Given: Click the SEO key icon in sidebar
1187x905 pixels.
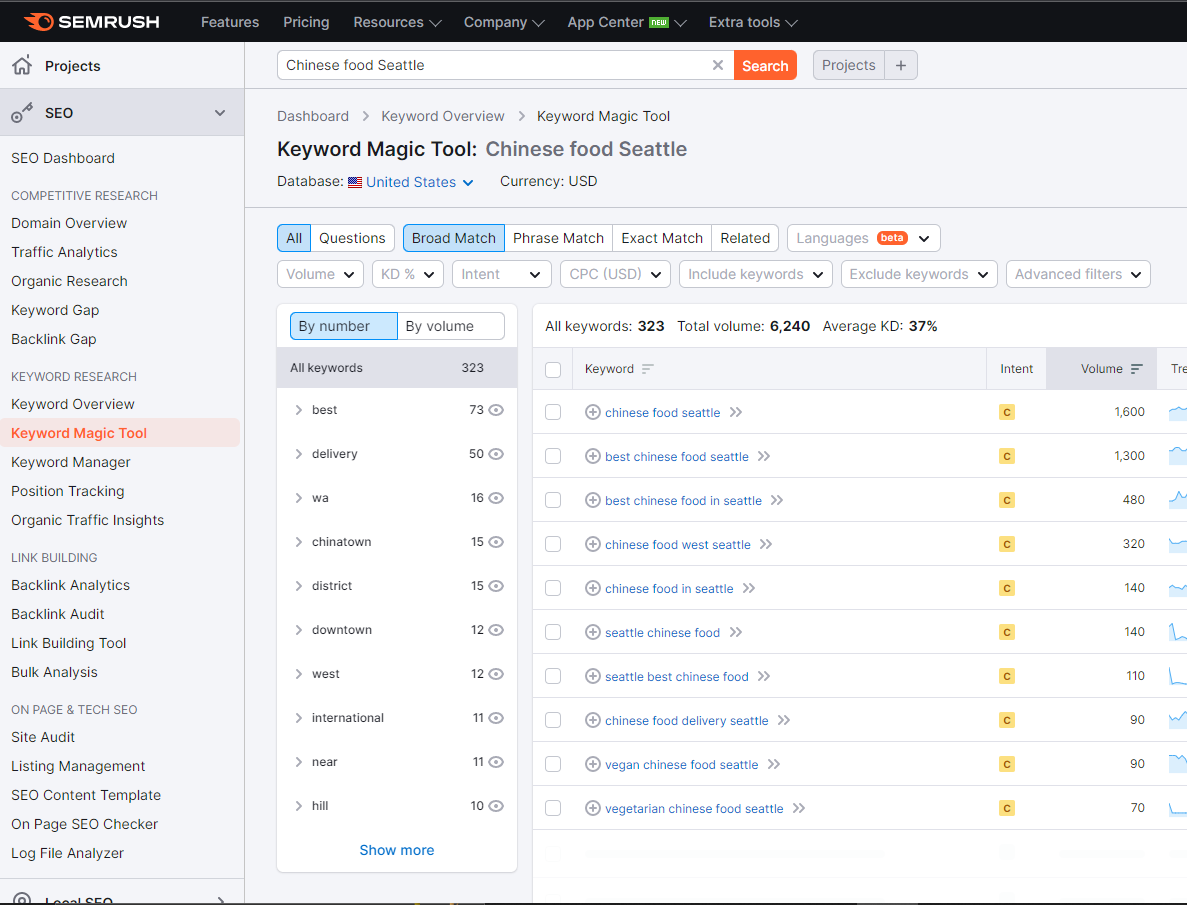Looking at the screenshot, I should point(22,113).
